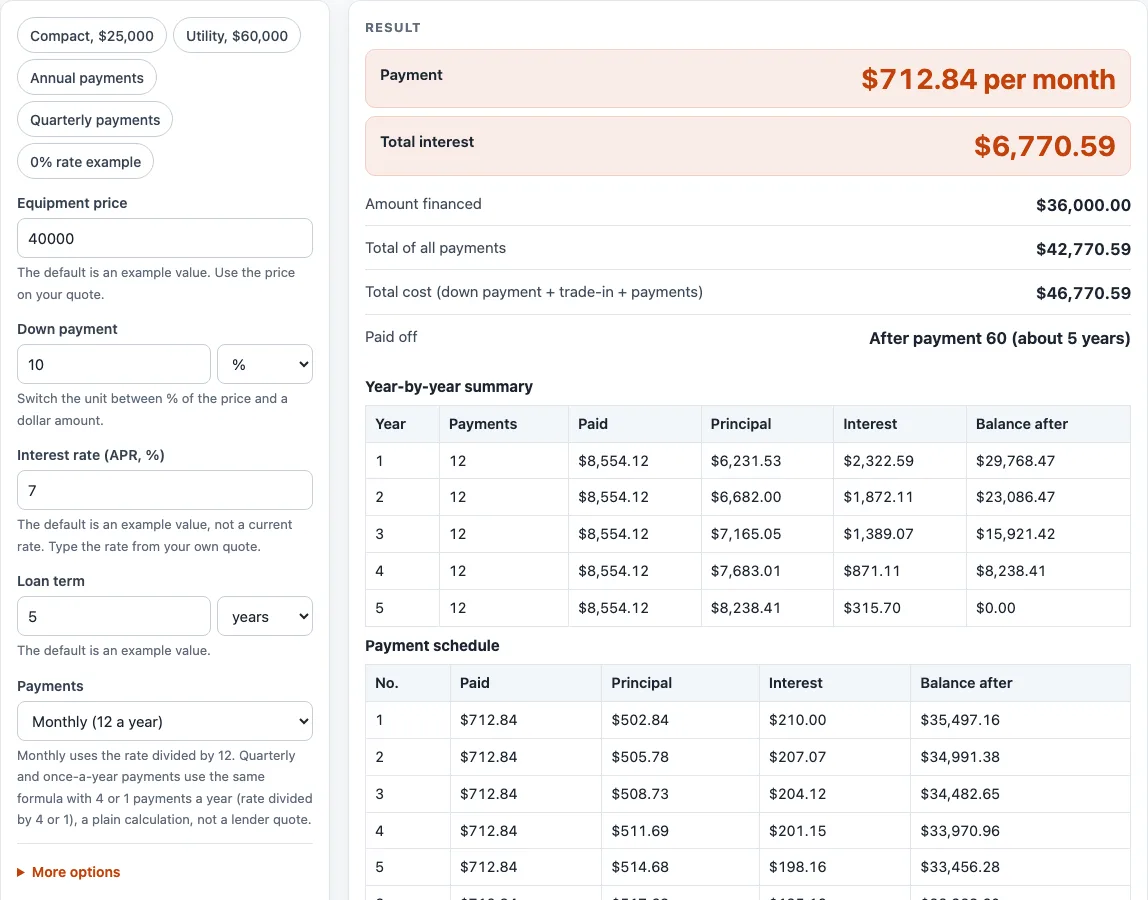Click the Payments column header in summary
The image size is (1148, 900).
pos(482,423)
